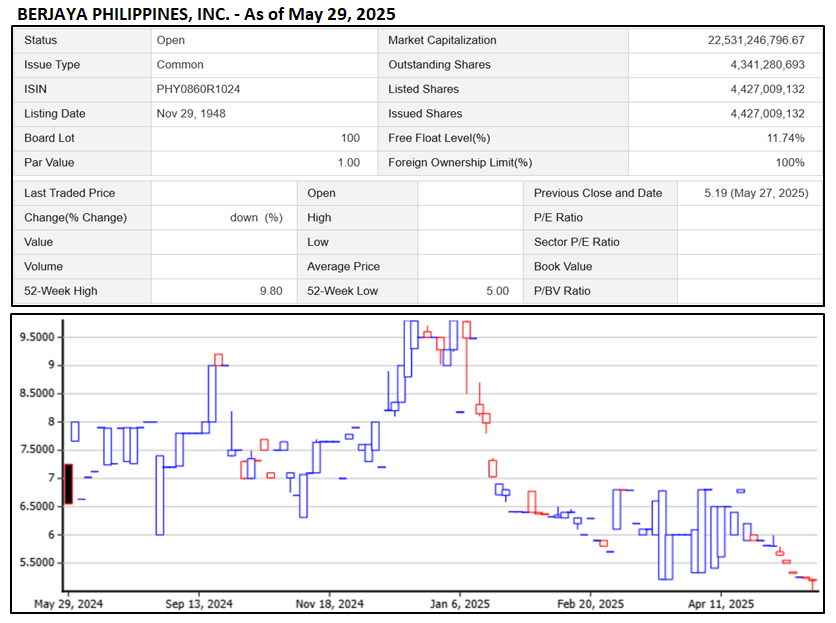
Task: Click the "7.5000" price axis label
Action: click(x=37, y=450)
